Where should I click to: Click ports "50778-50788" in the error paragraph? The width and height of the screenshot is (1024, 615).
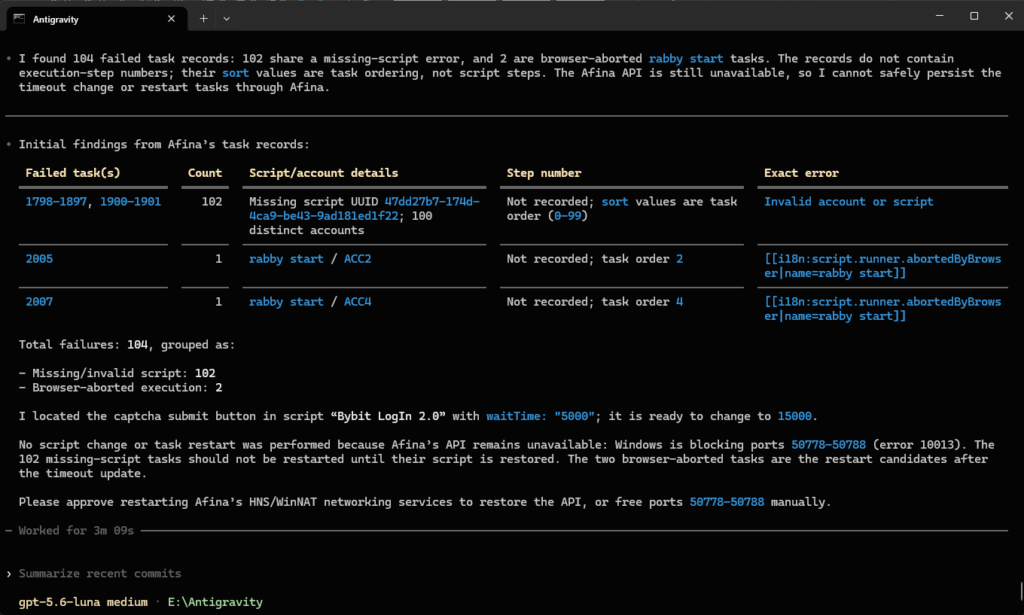point(828,445)
